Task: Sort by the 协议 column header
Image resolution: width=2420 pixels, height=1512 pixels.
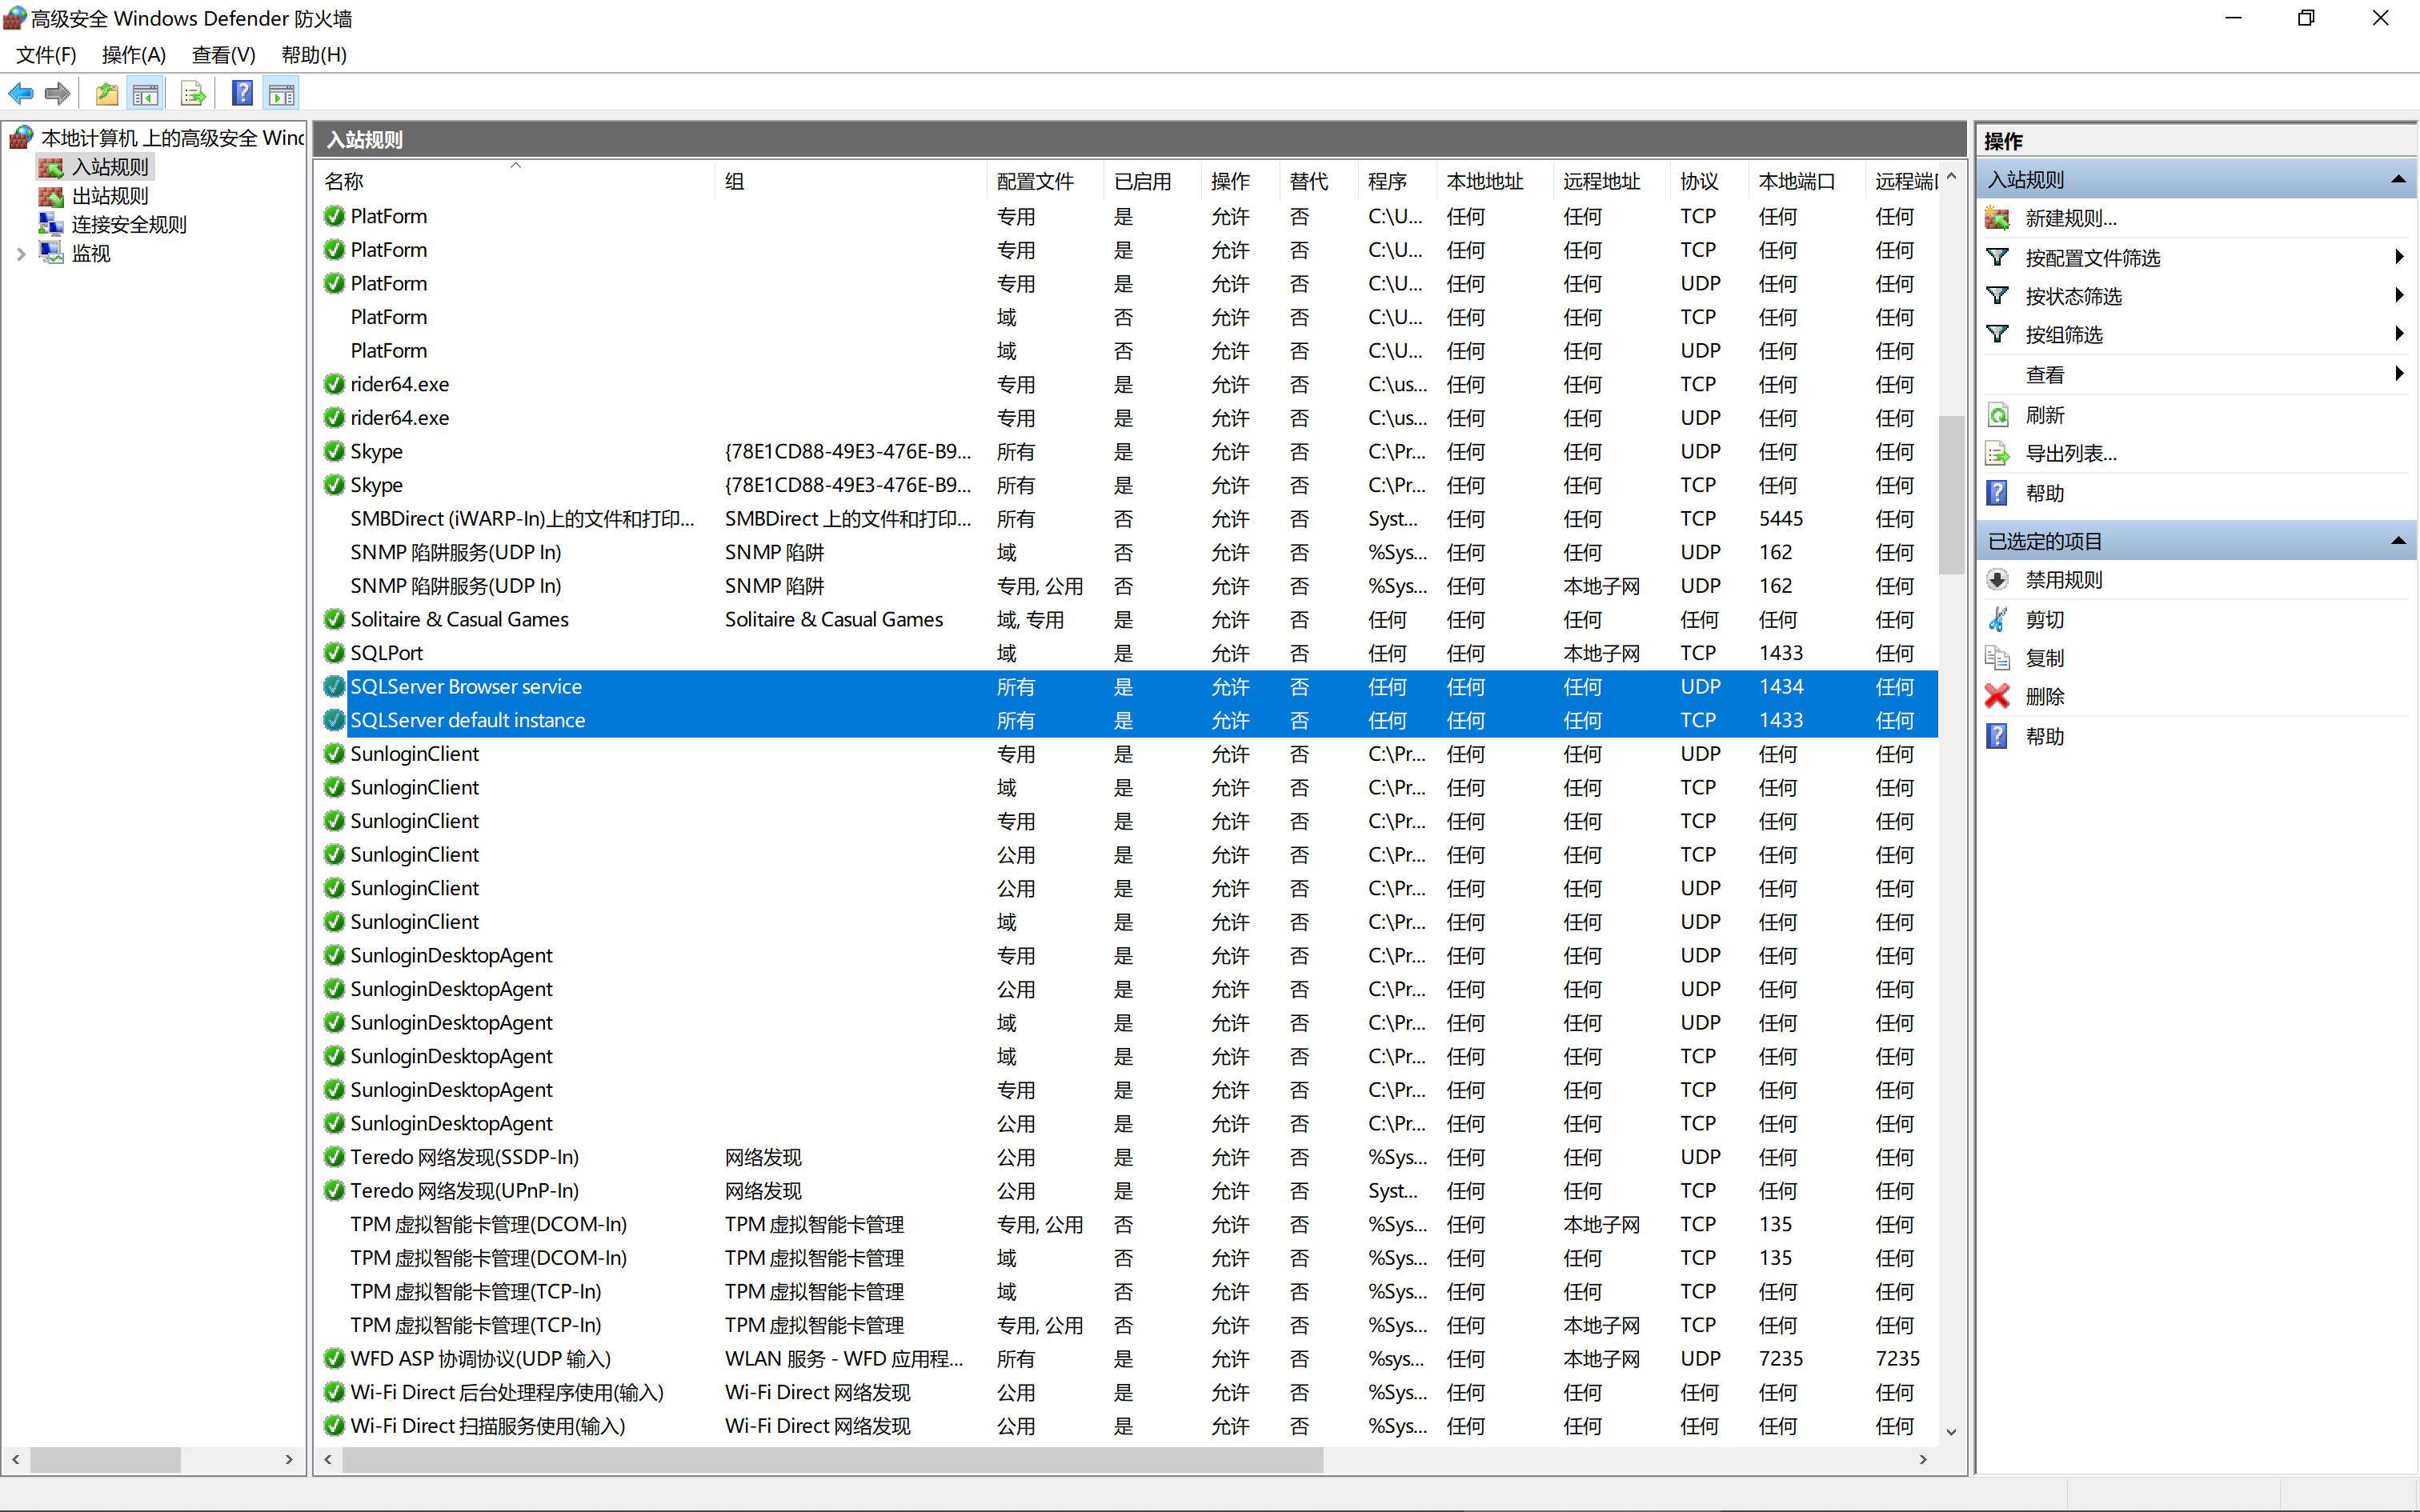Action: tap(1699, 182)
